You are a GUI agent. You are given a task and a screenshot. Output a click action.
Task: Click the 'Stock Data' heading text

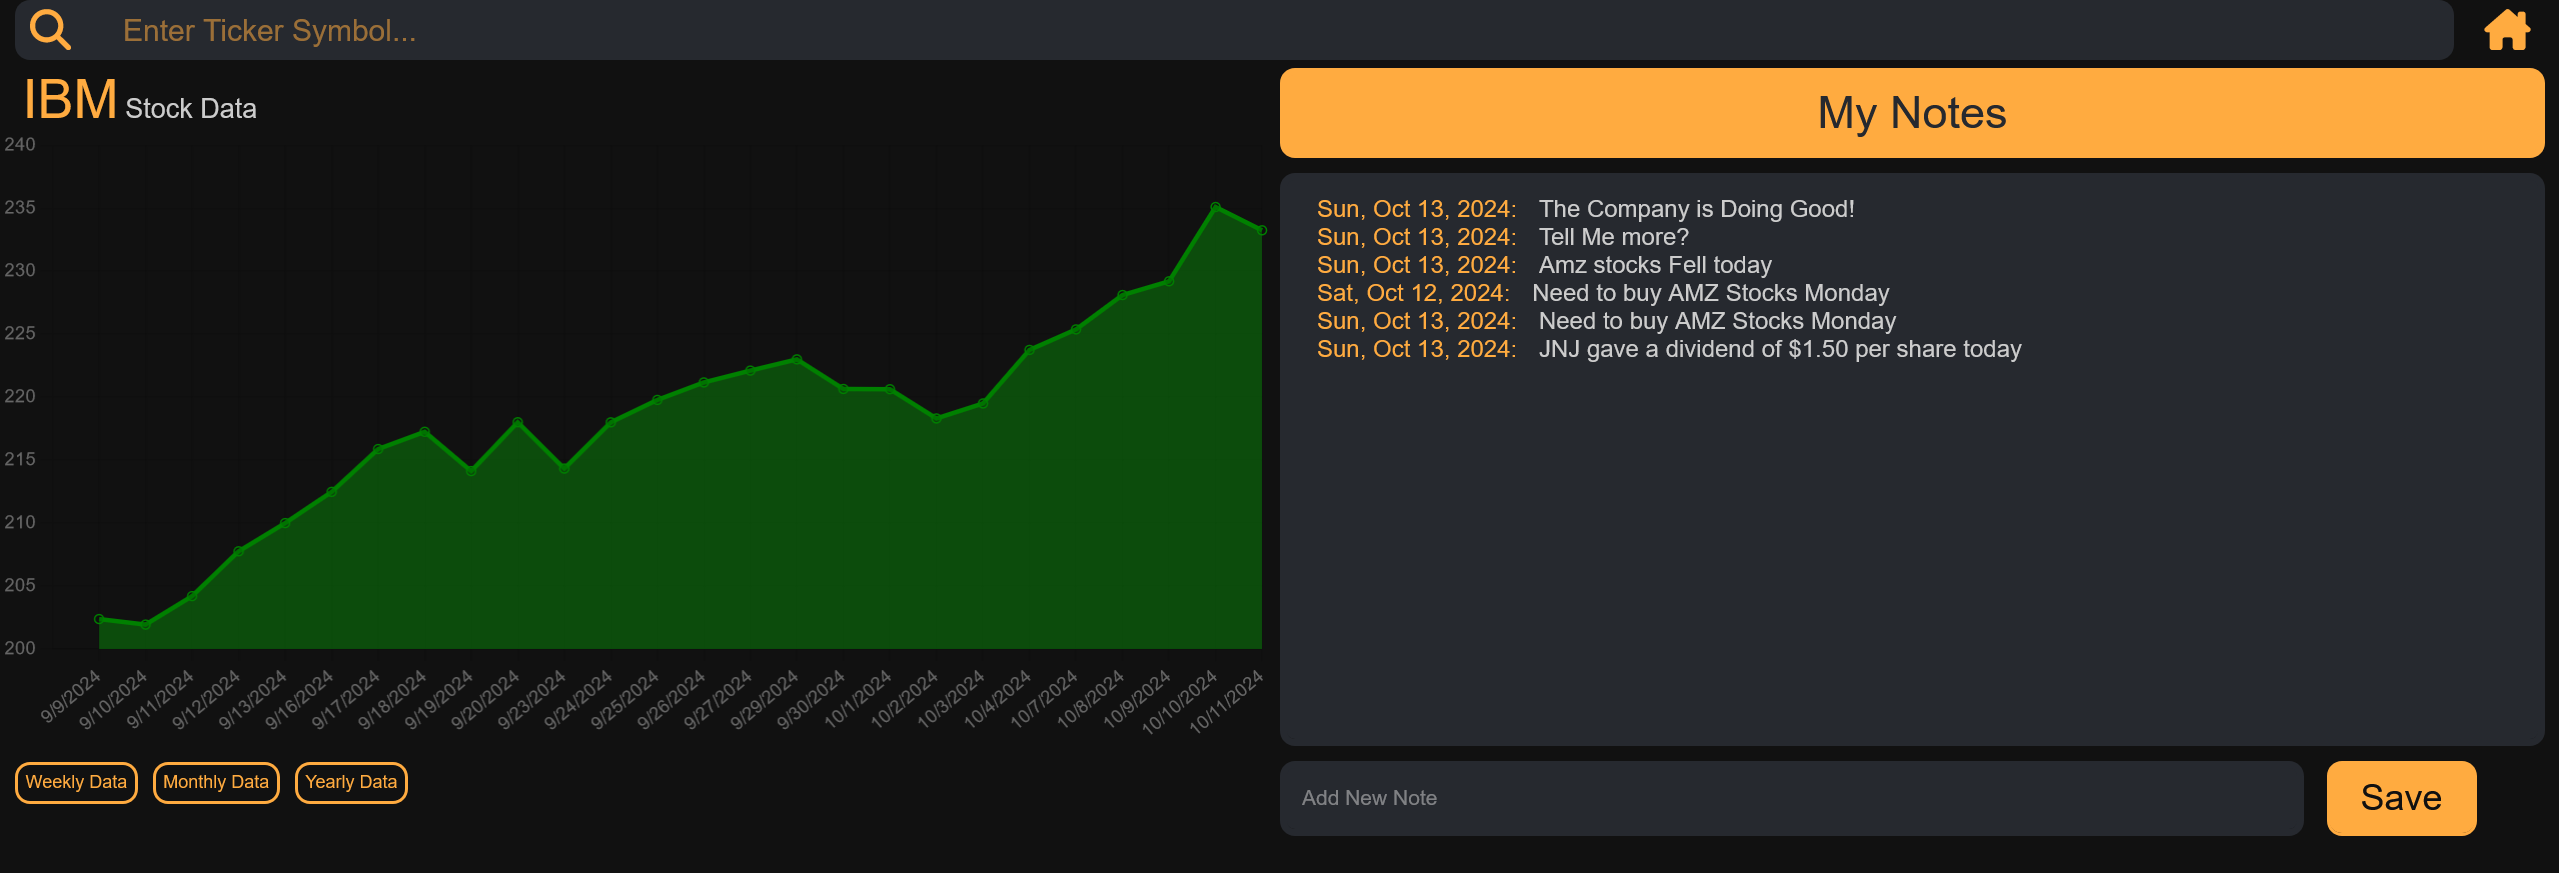191,108
